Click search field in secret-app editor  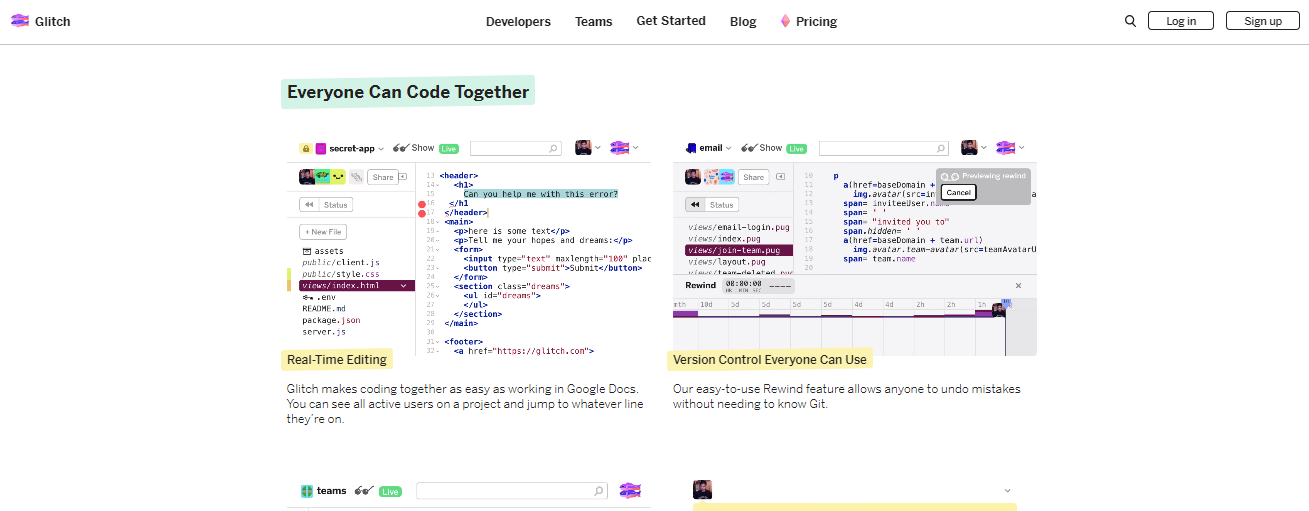pos(516,148)
